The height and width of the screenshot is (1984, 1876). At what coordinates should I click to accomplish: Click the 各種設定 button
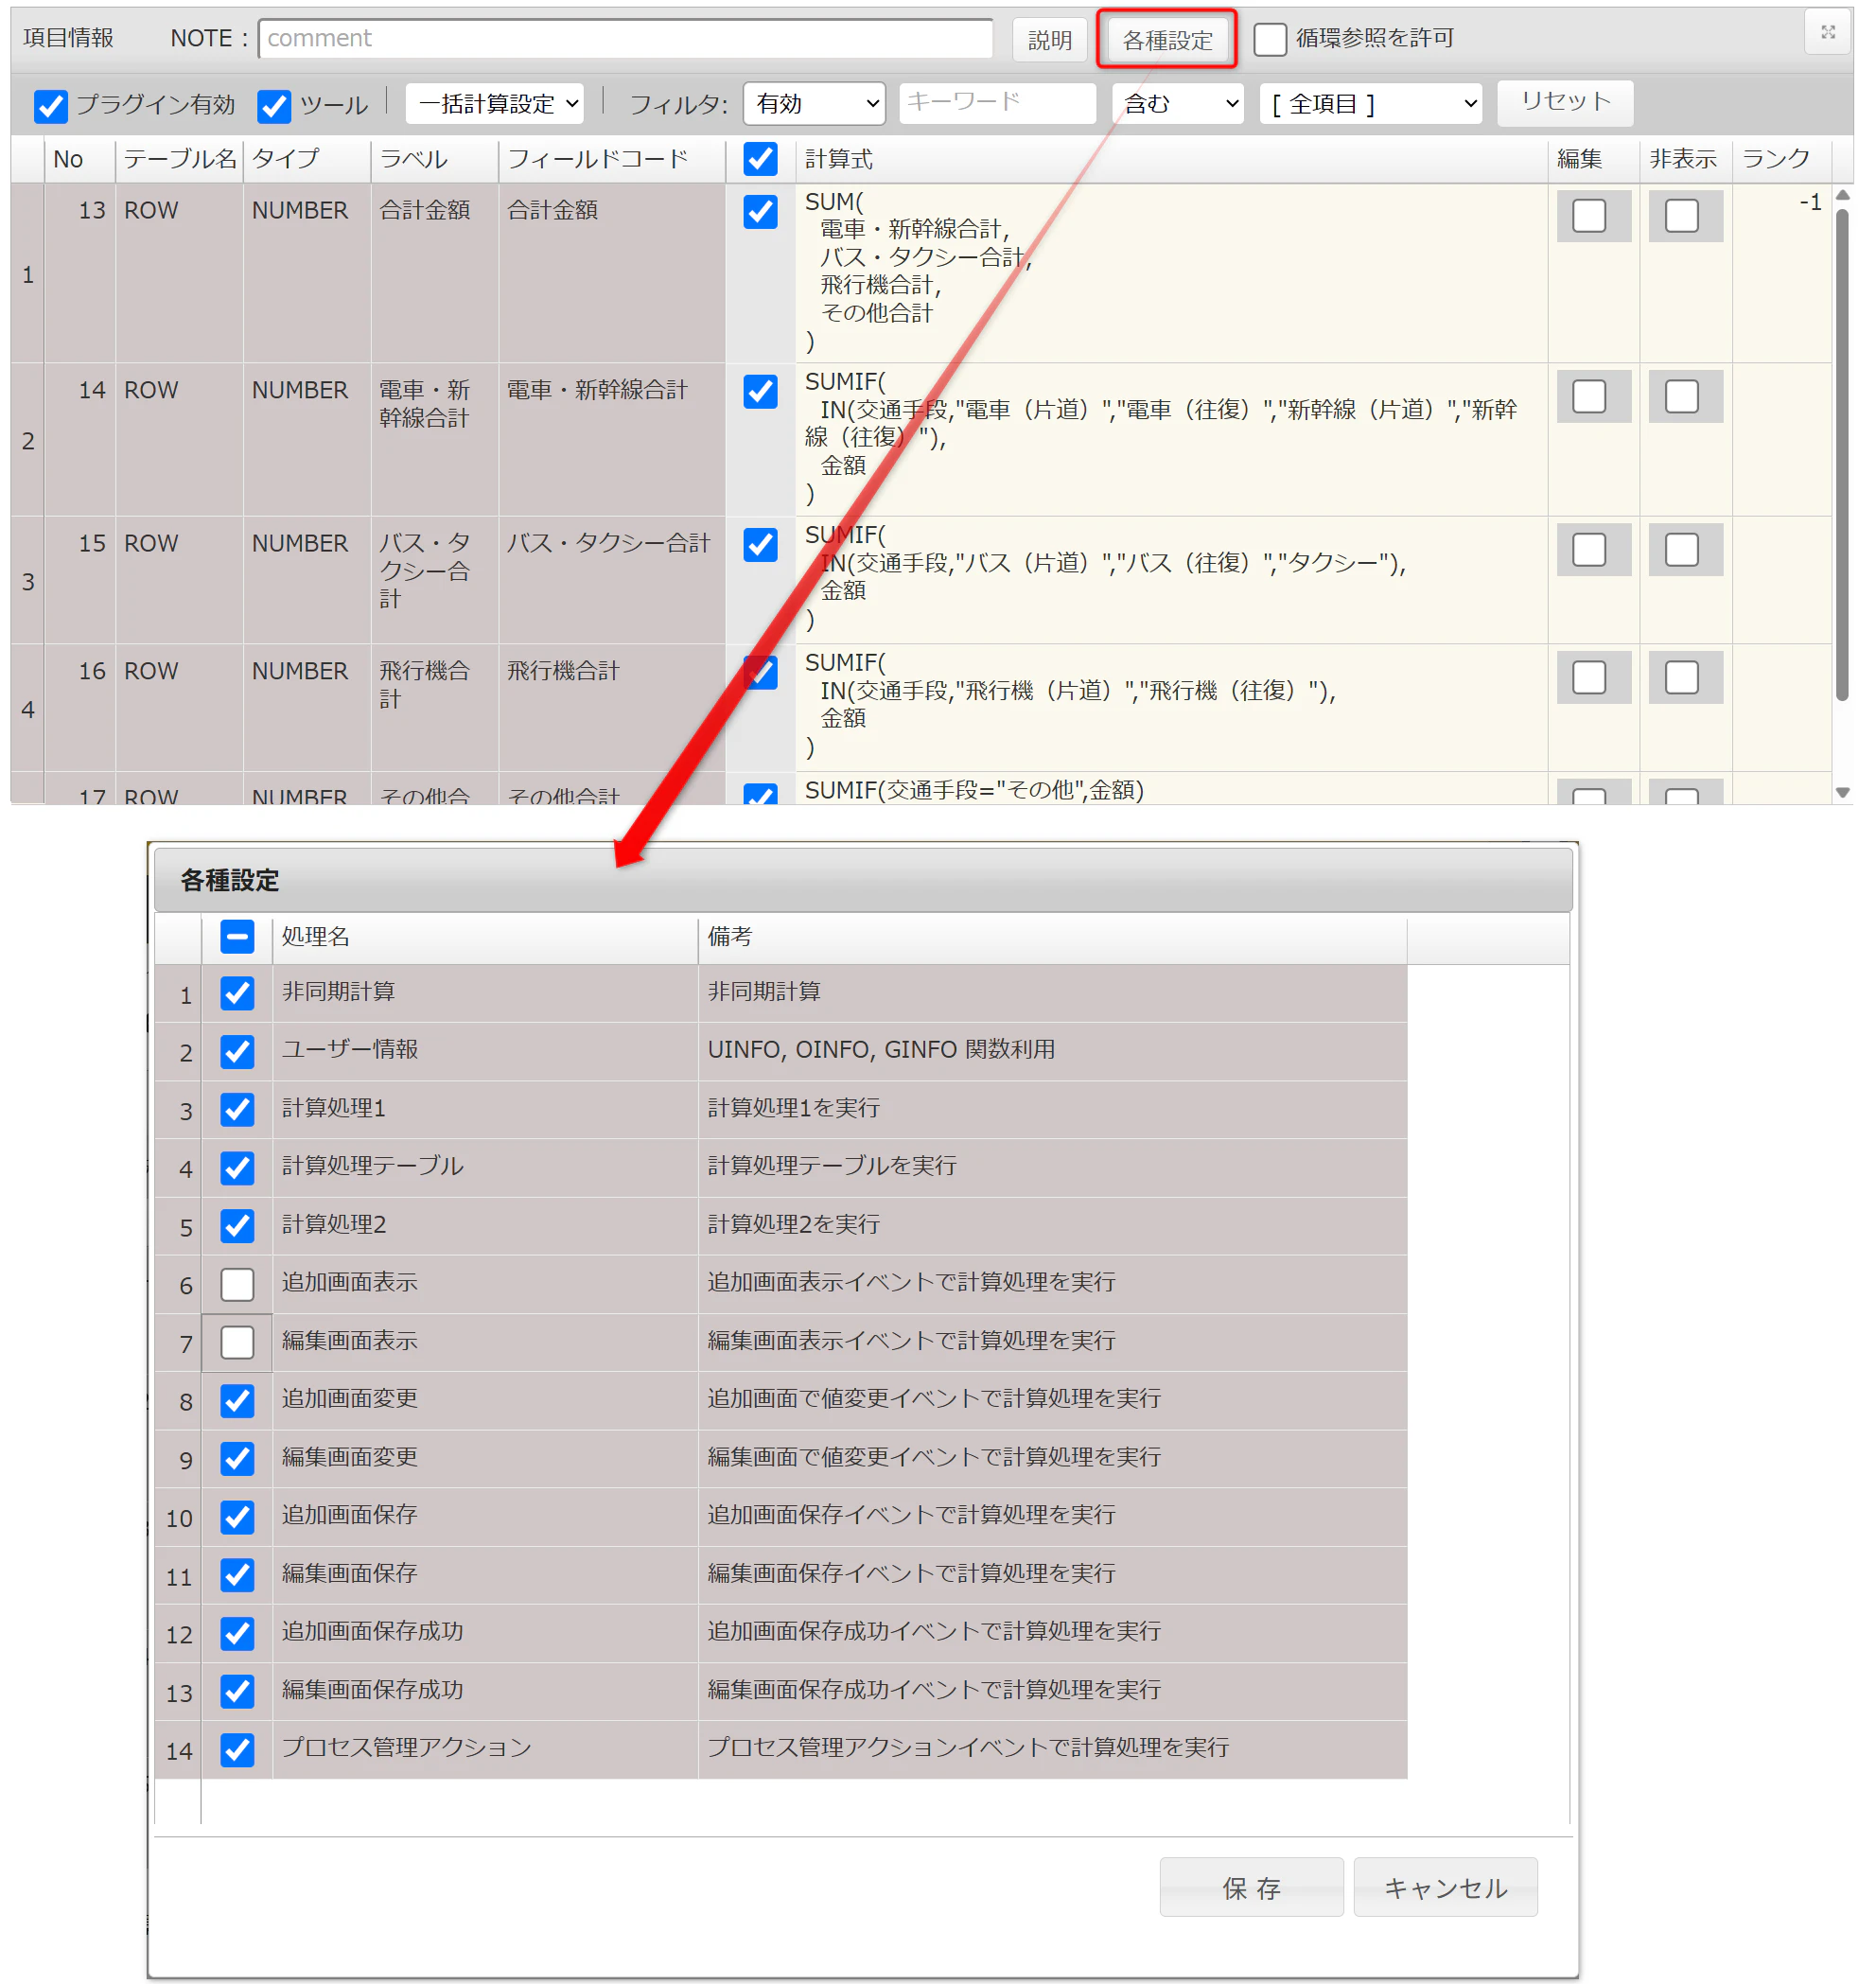pyautogui.click(x=1166, y=39)
